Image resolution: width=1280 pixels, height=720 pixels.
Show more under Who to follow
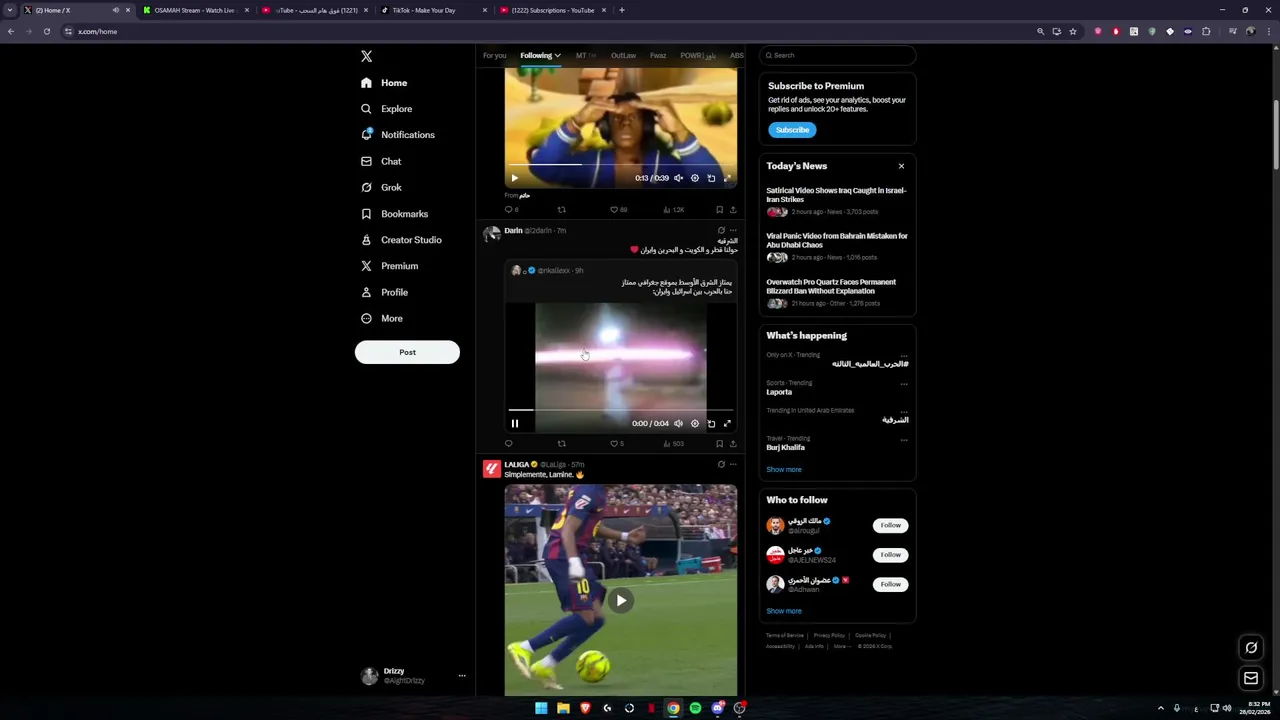click(x=784, y=611)
